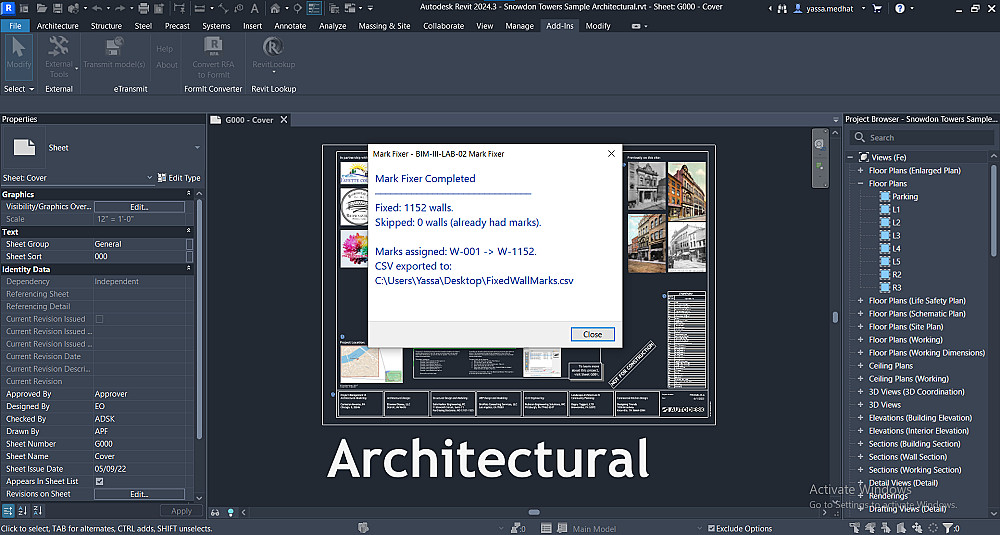Viewport: 1000px width, 535px height.
Task: Toggle the Current Revision Issued checkbox
Action: coord(99,319)
